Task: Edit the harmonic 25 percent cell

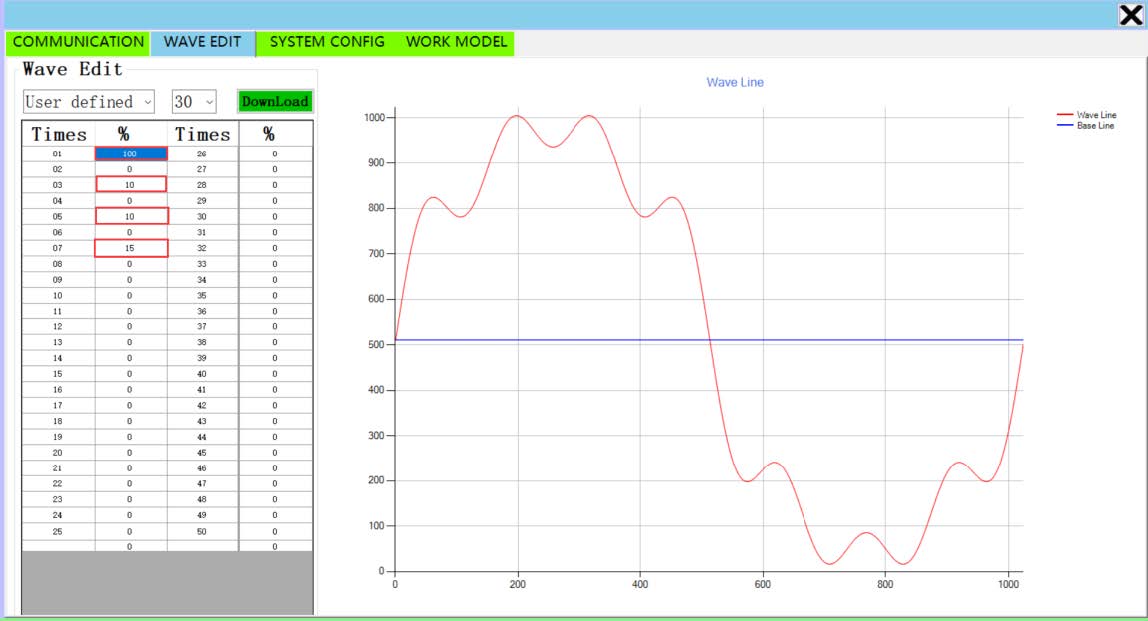Action: [131, 532]
